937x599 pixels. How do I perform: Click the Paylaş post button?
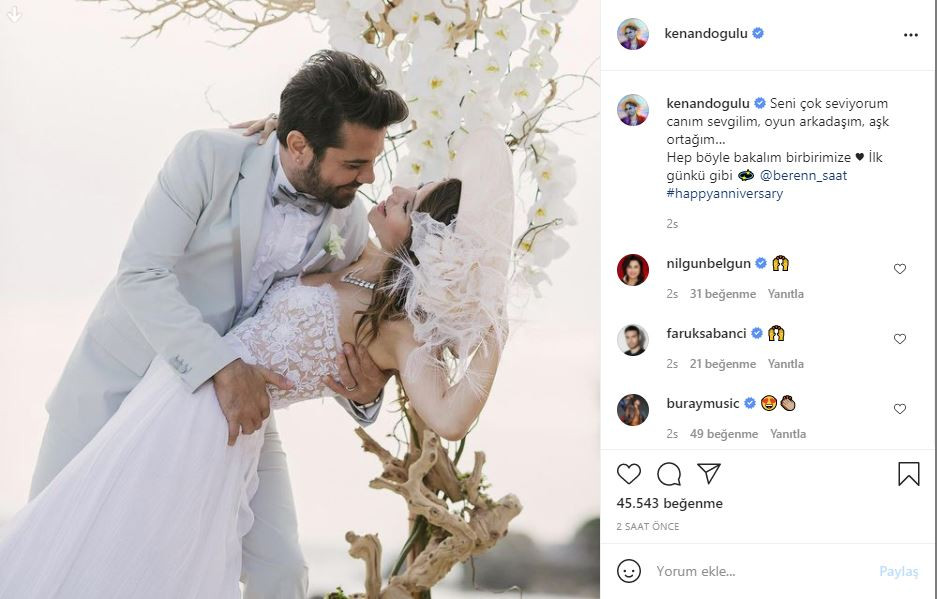(x=899, y=572)
